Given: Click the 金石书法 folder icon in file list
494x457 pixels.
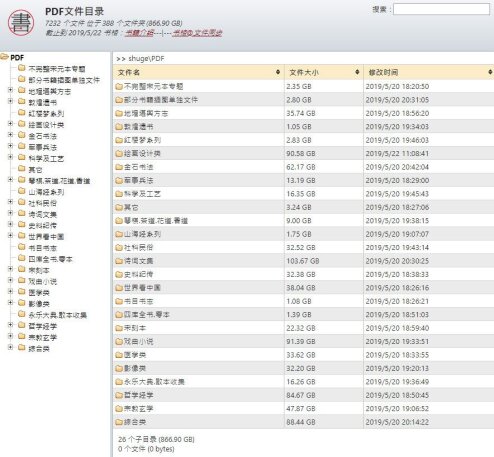Looking at the screenshot, I should 119,167.
